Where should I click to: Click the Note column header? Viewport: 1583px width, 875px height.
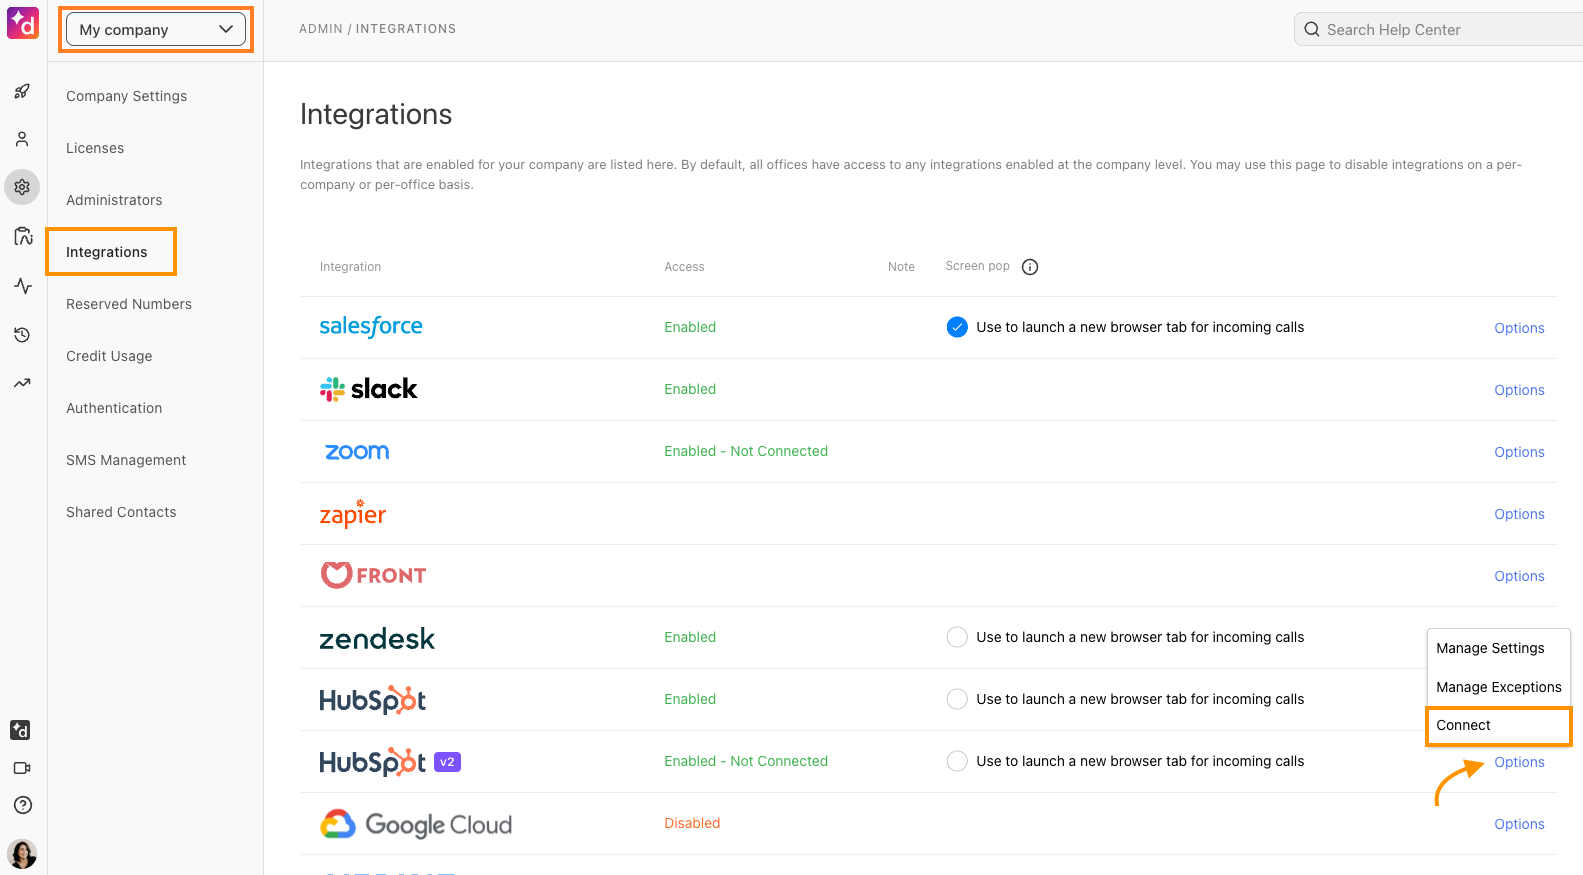[901, 267]
